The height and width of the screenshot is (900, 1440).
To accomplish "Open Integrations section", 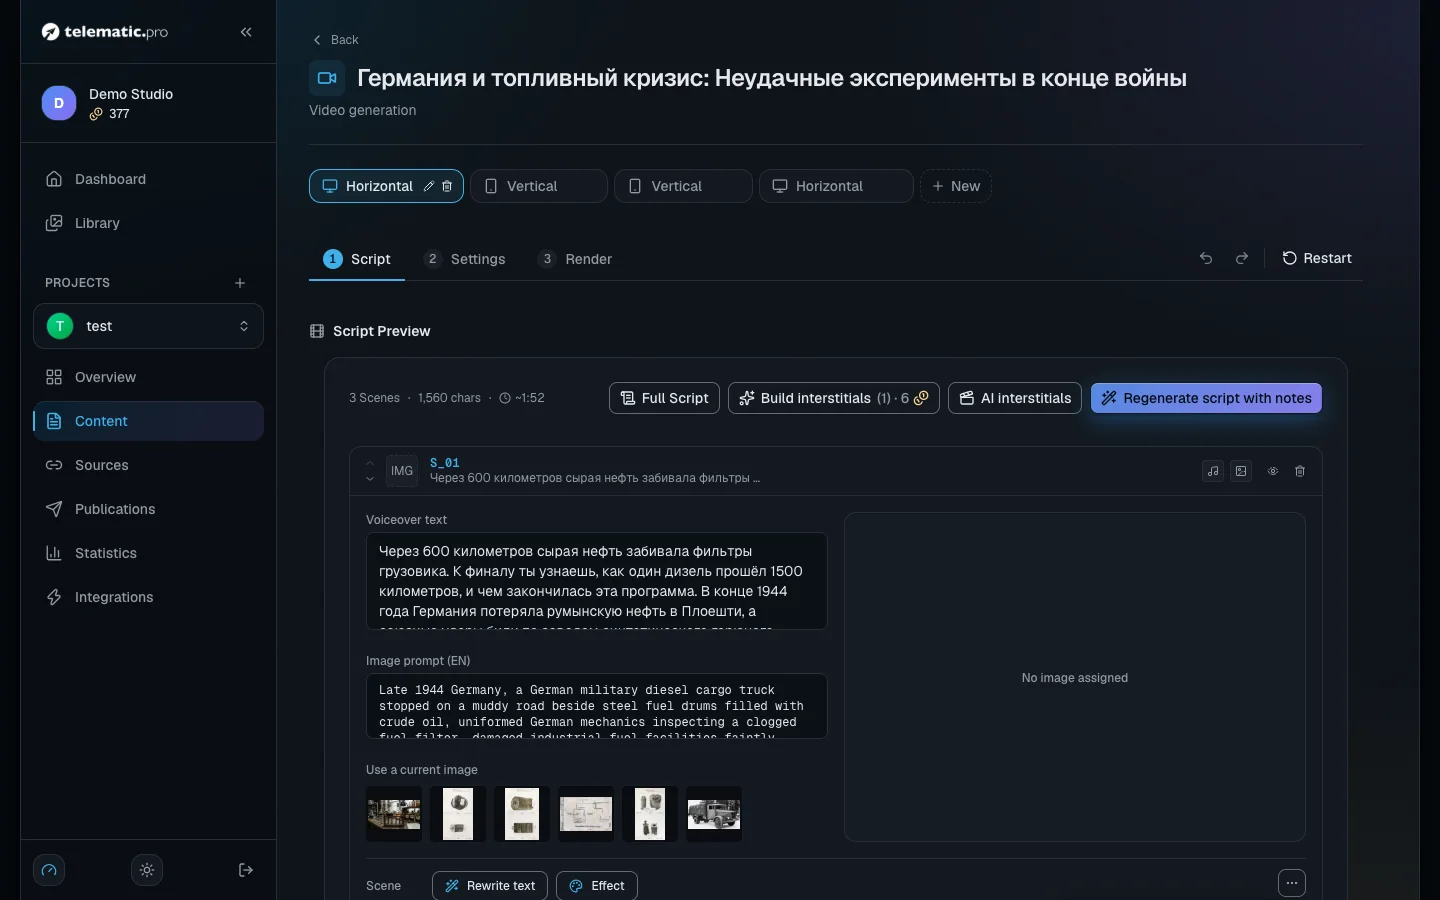I will [x=148, y=597].
